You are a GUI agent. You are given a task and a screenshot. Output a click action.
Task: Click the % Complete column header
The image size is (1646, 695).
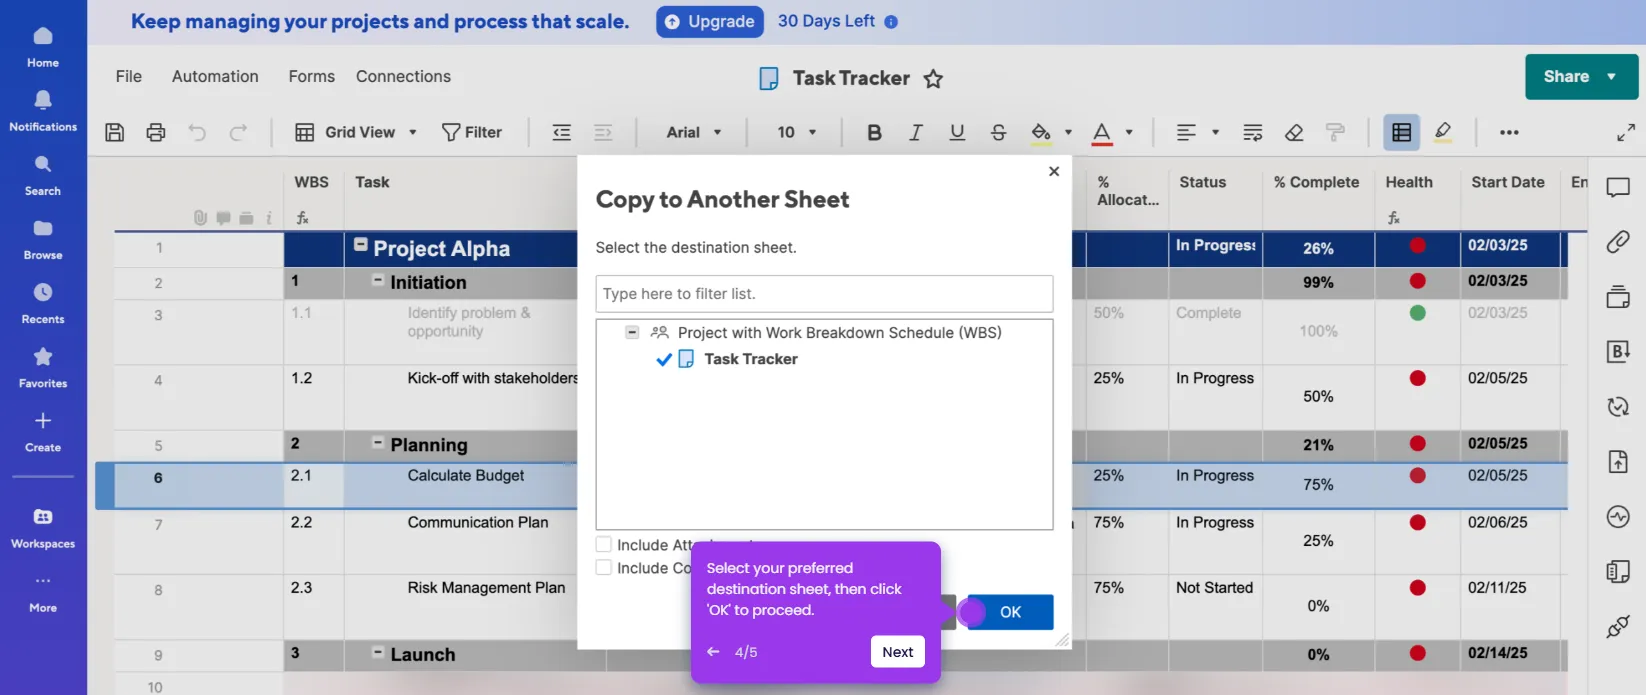[x=1317, y=182]
